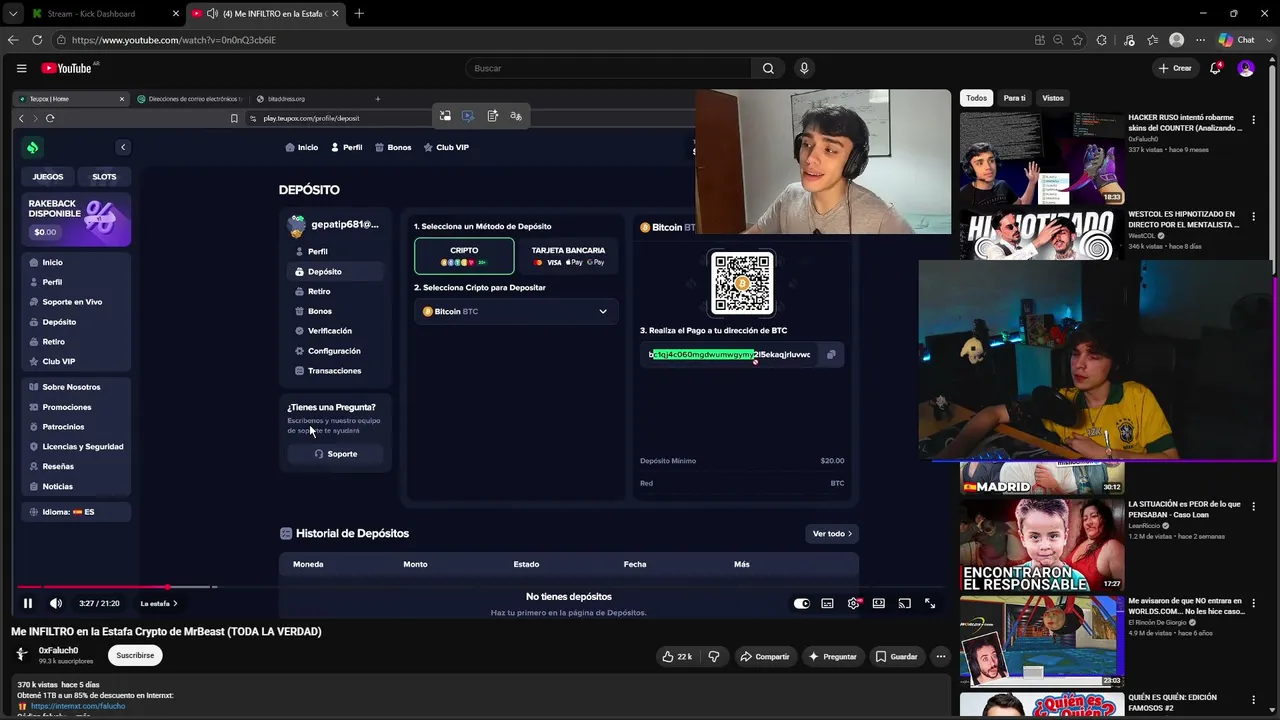Open the 'HACKER RUSO' recommended video thumbnail
Viewport: 1280px width, 720px height.
(1042, 158)
